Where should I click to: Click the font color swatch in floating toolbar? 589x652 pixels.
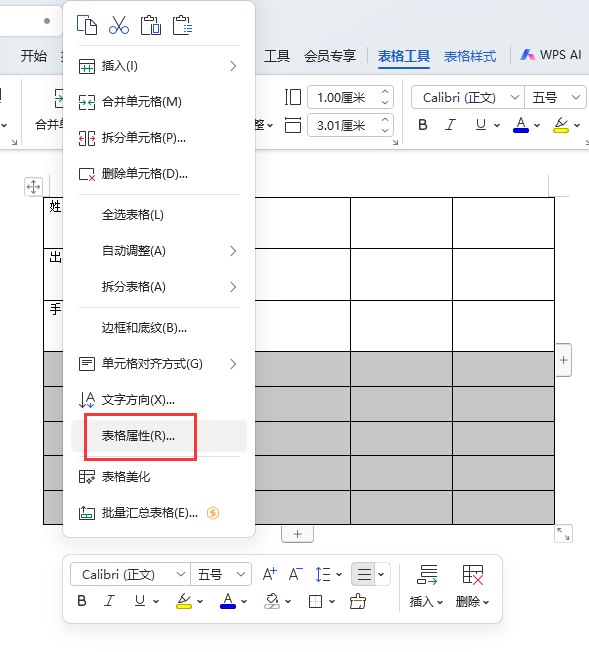(x=228, y=601)
